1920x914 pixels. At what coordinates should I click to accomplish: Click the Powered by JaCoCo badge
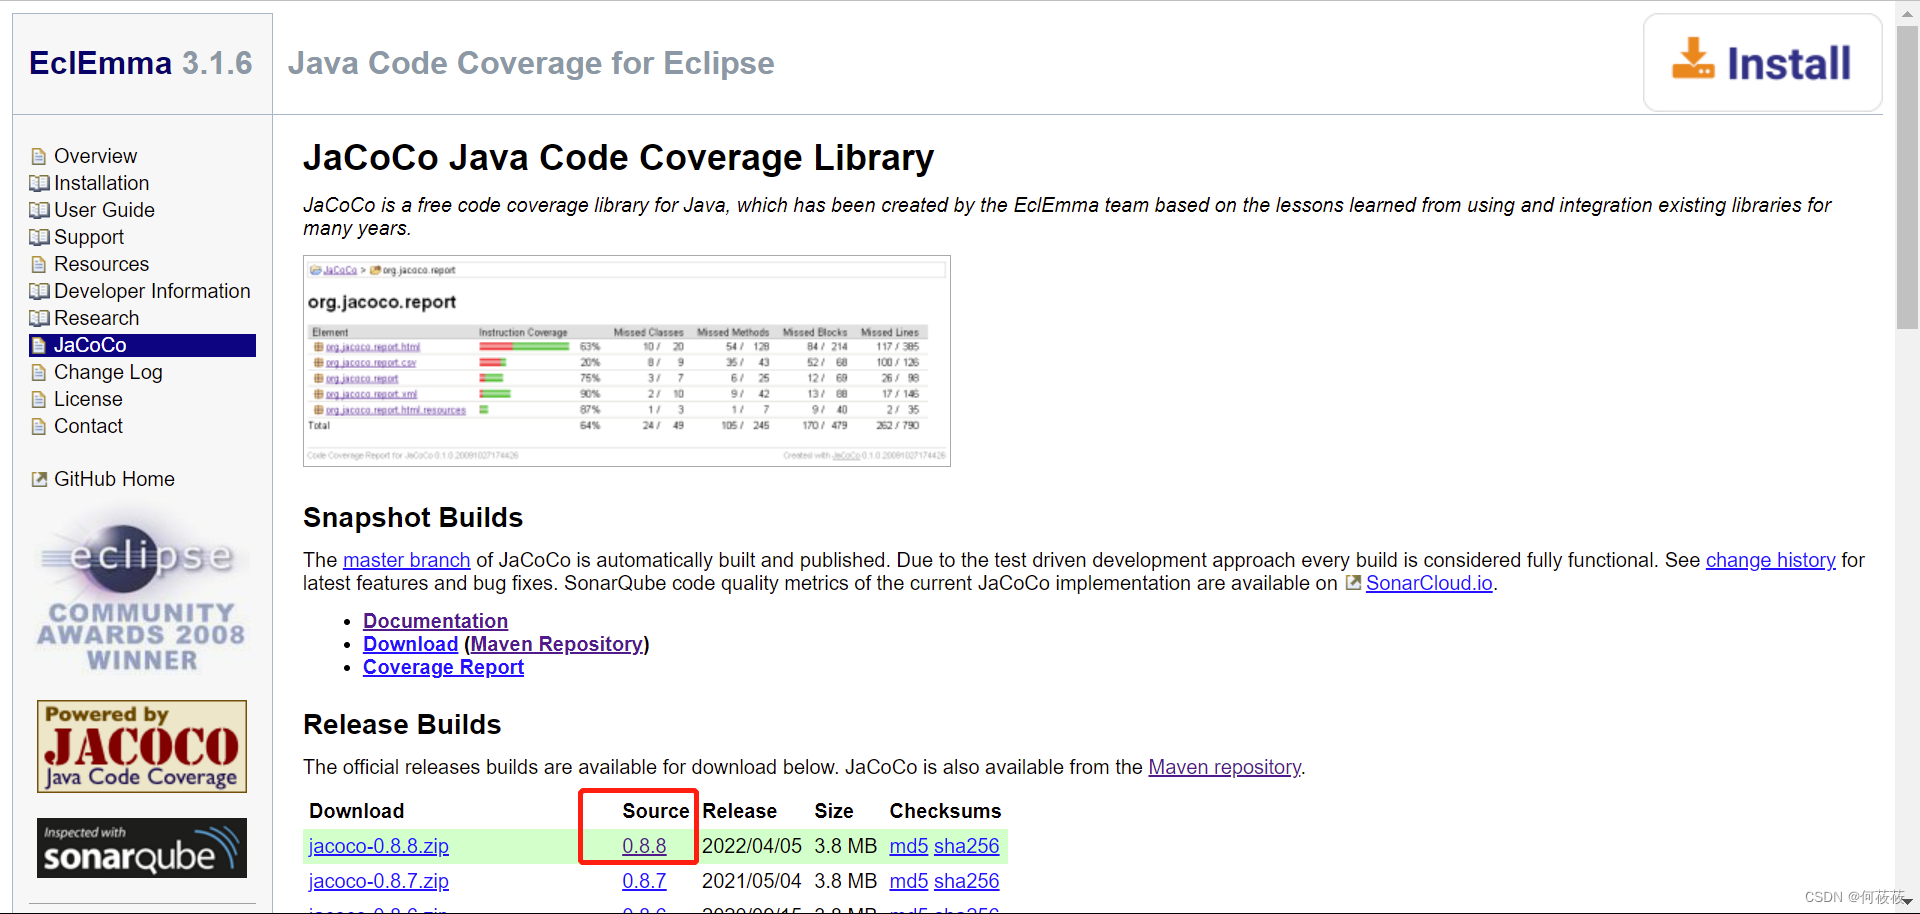click(x=142, y=746)
